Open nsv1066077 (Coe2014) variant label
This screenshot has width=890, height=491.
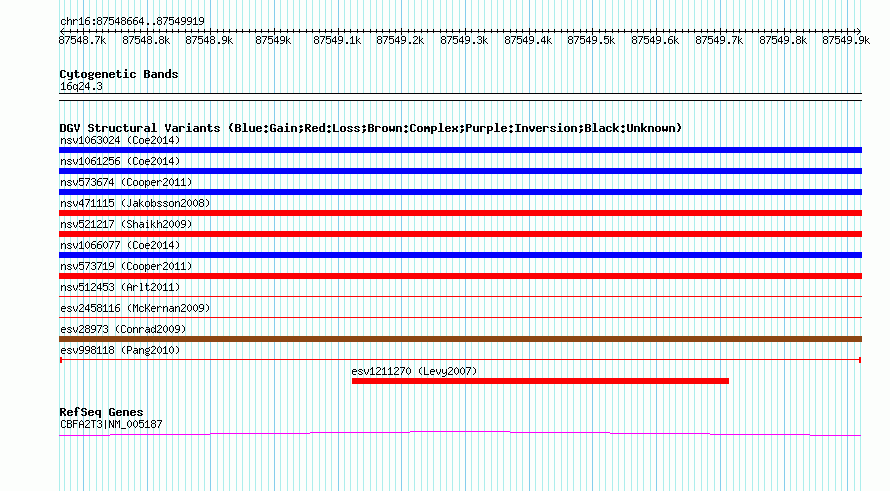[x=120, y=245]
